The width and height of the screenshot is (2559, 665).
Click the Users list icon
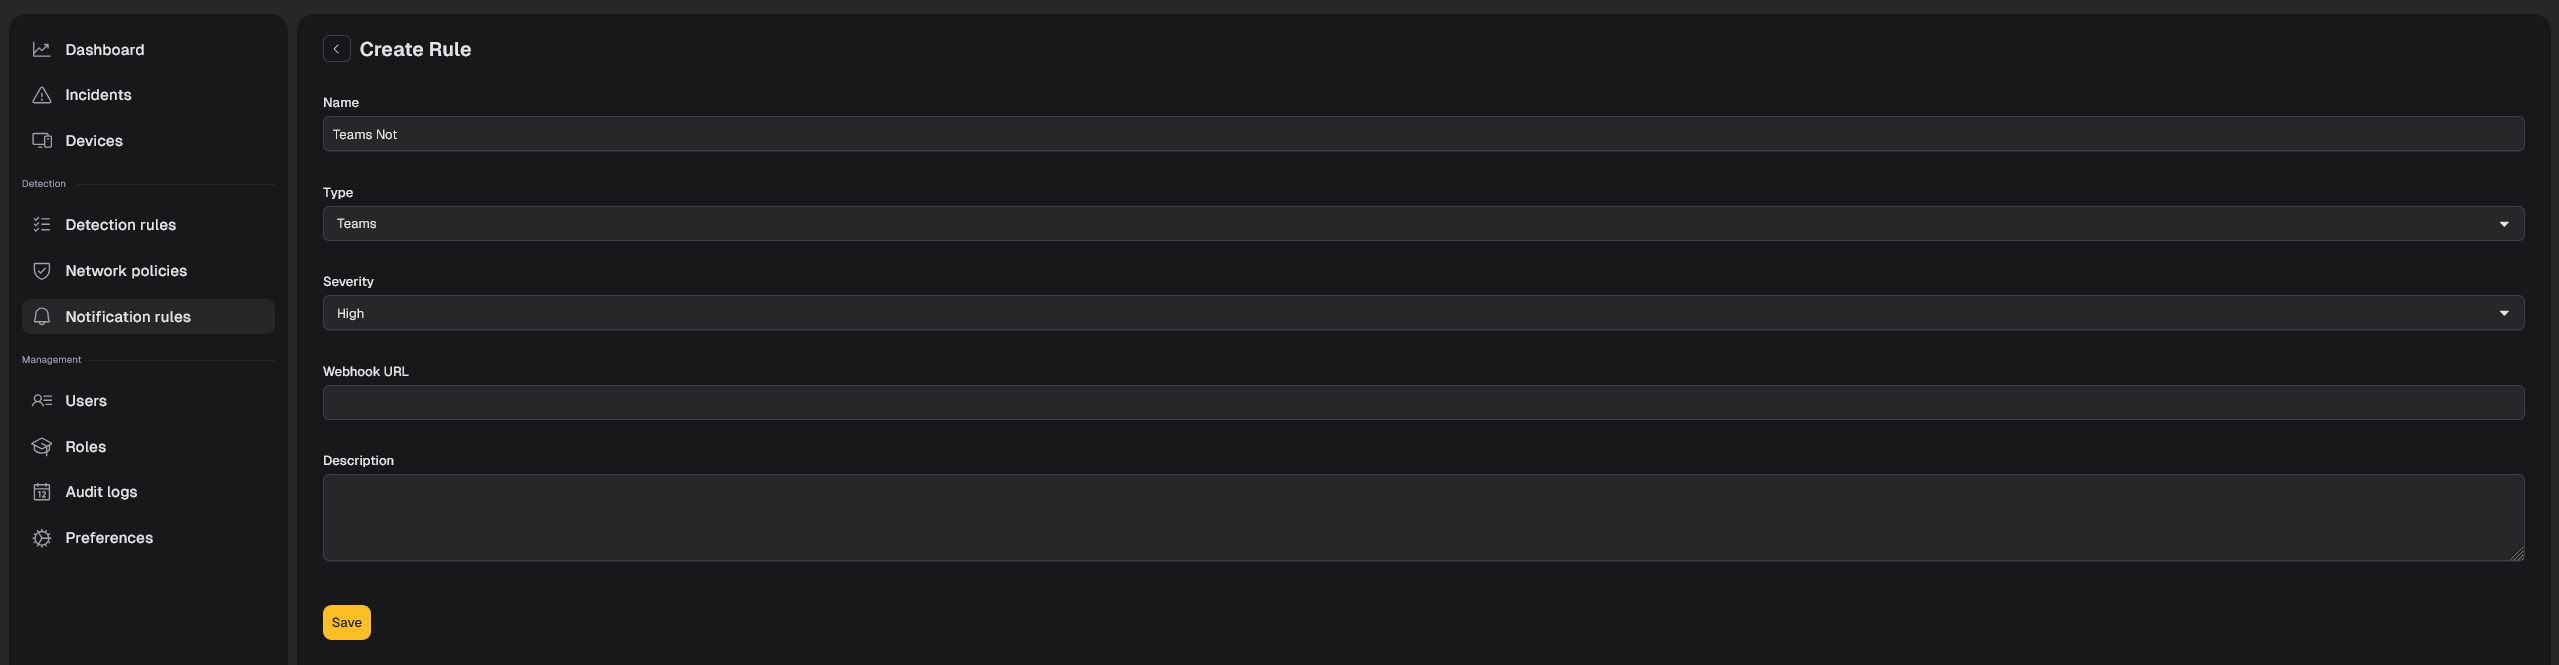pos(41,401)
